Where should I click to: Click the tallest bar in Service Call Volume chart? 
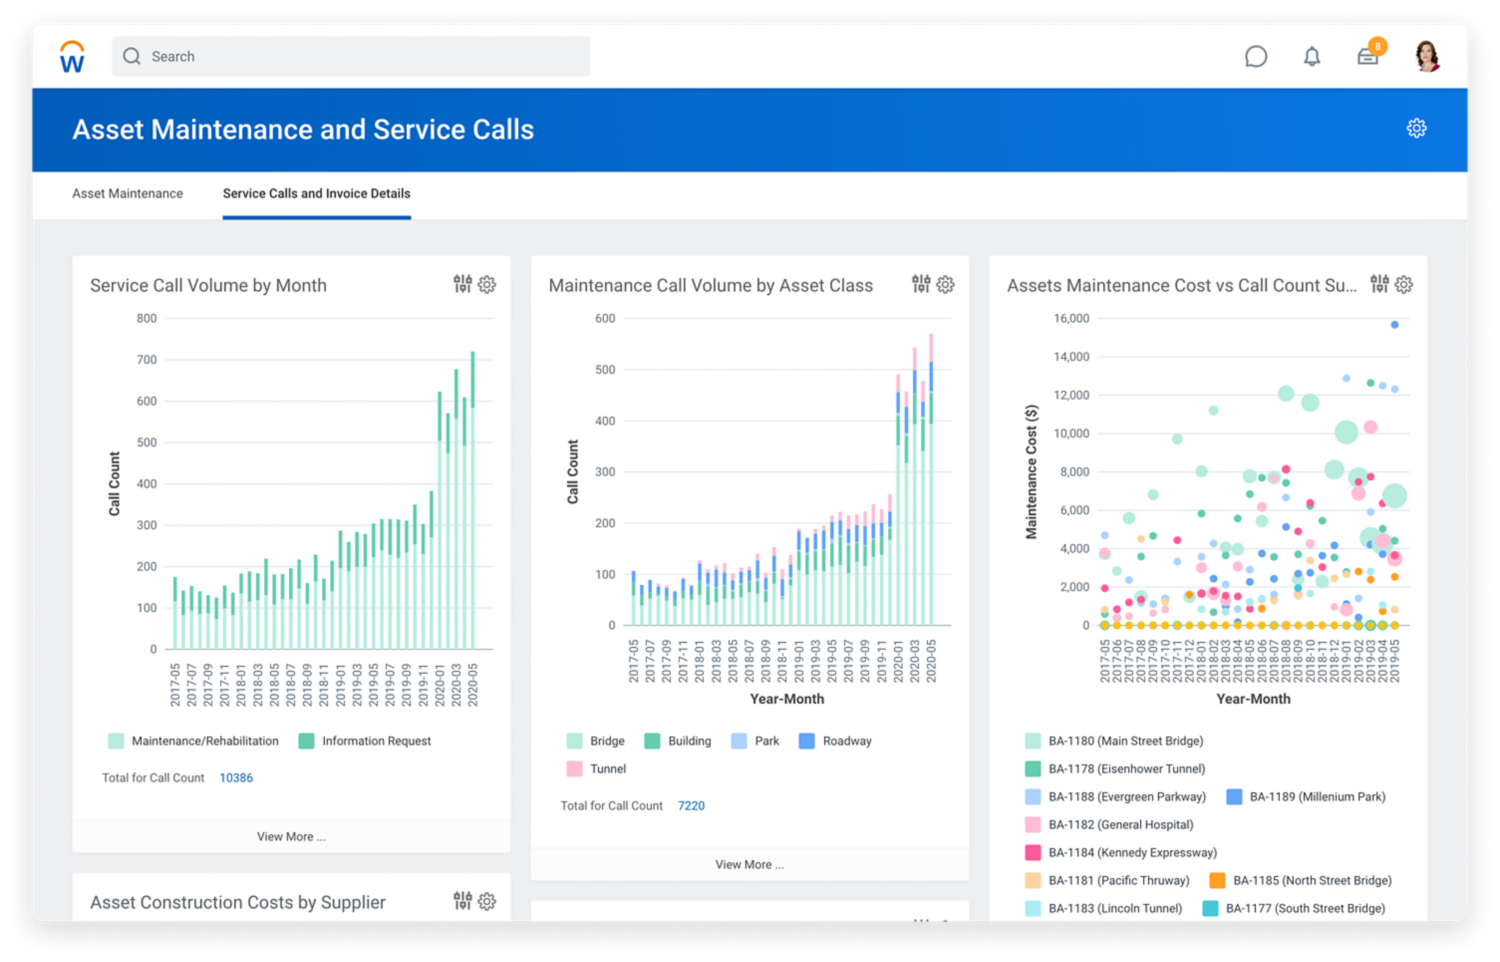[473, 500]
